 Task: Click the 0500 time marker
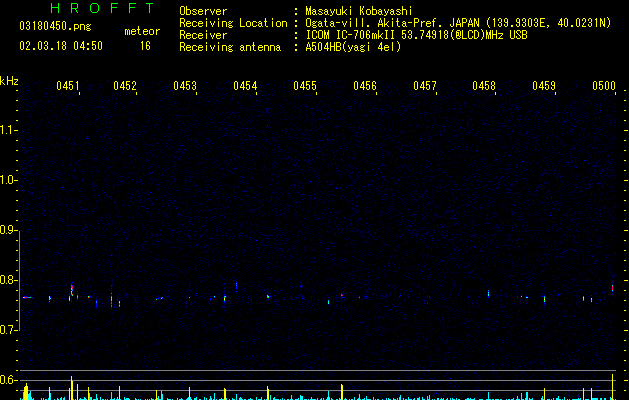click(604, 86)
